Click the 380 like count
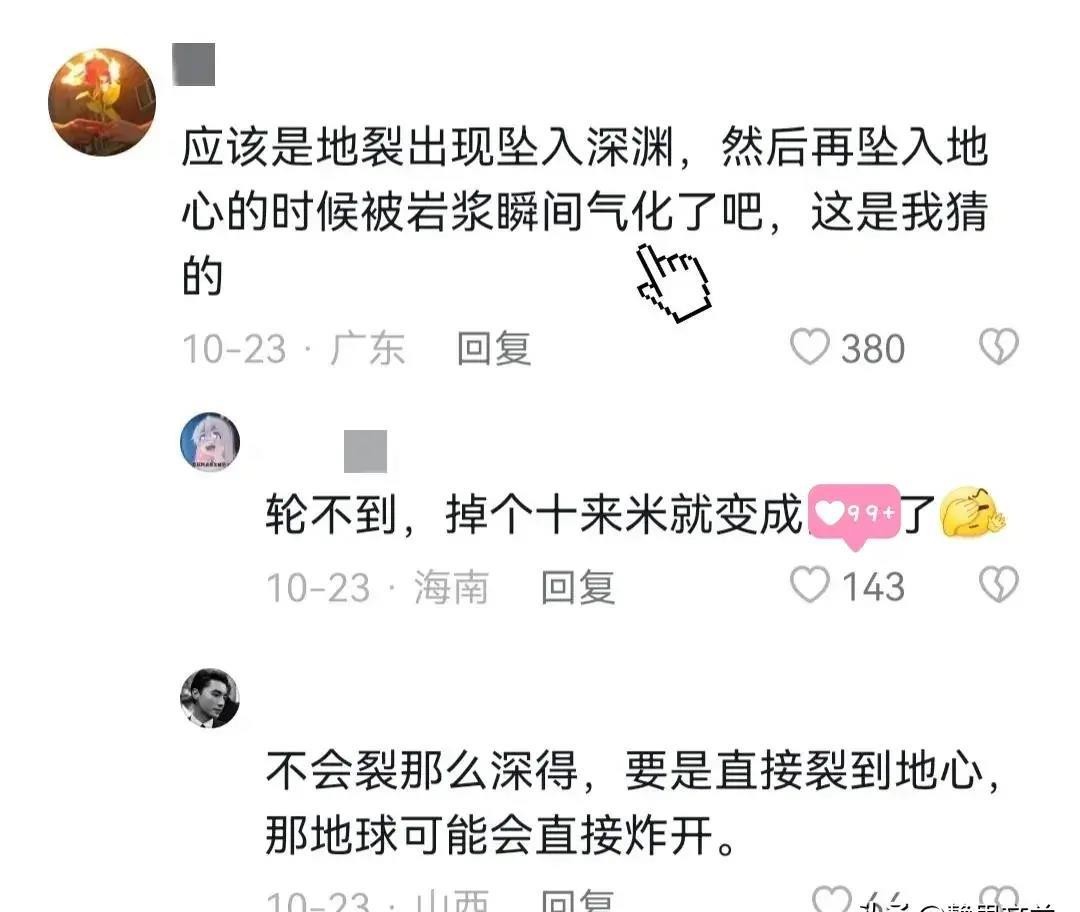 tap(873, 349)
